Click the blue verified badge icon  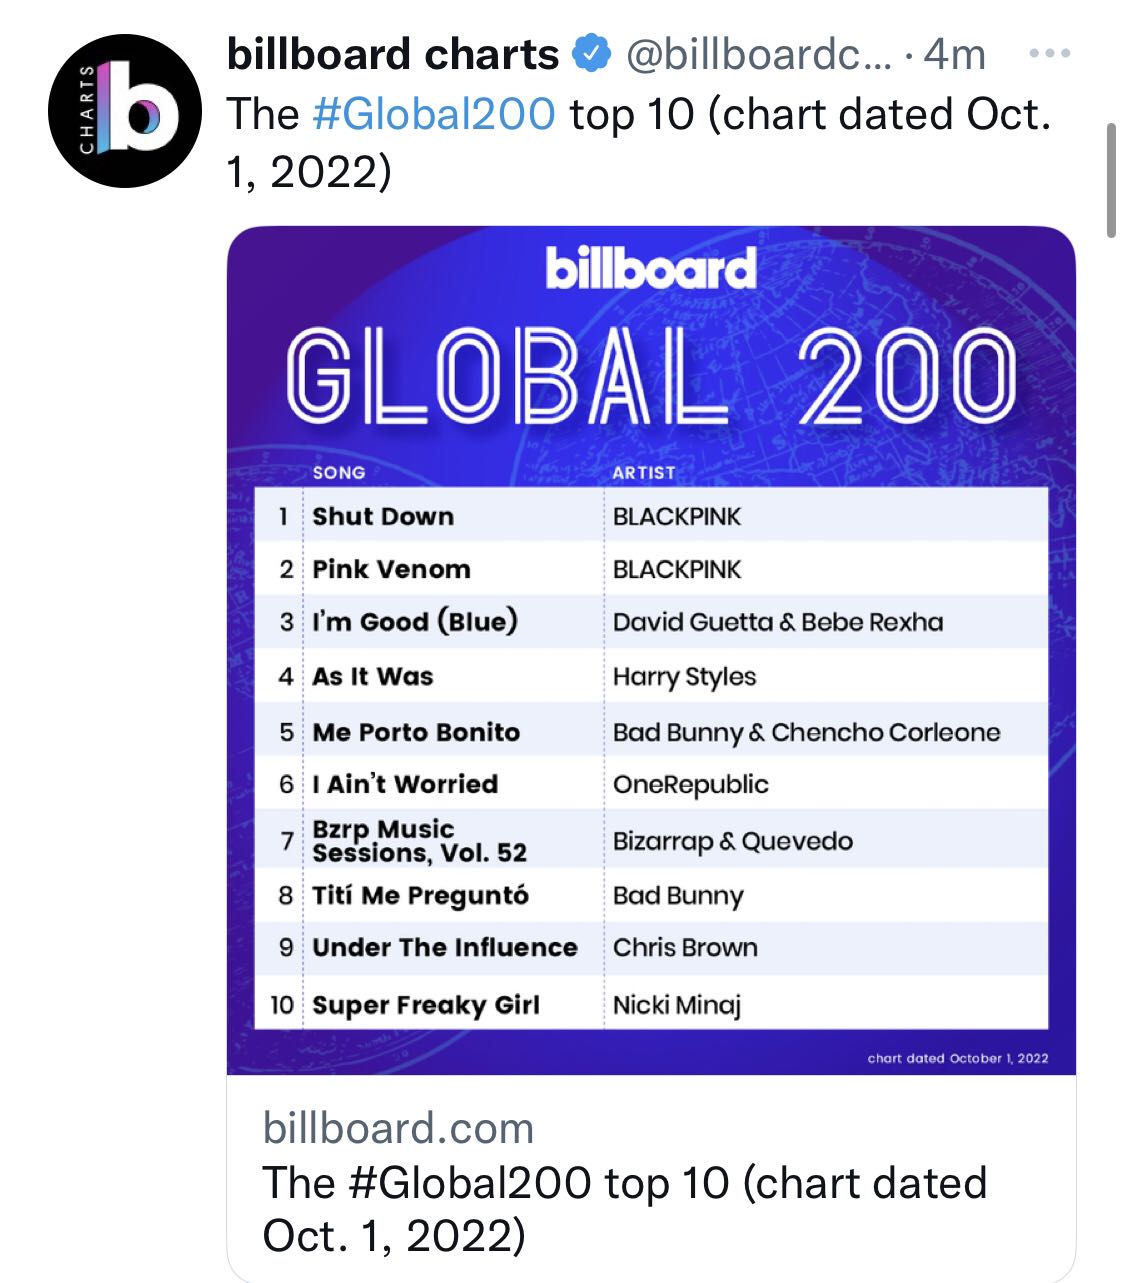[x=591, y=54]
